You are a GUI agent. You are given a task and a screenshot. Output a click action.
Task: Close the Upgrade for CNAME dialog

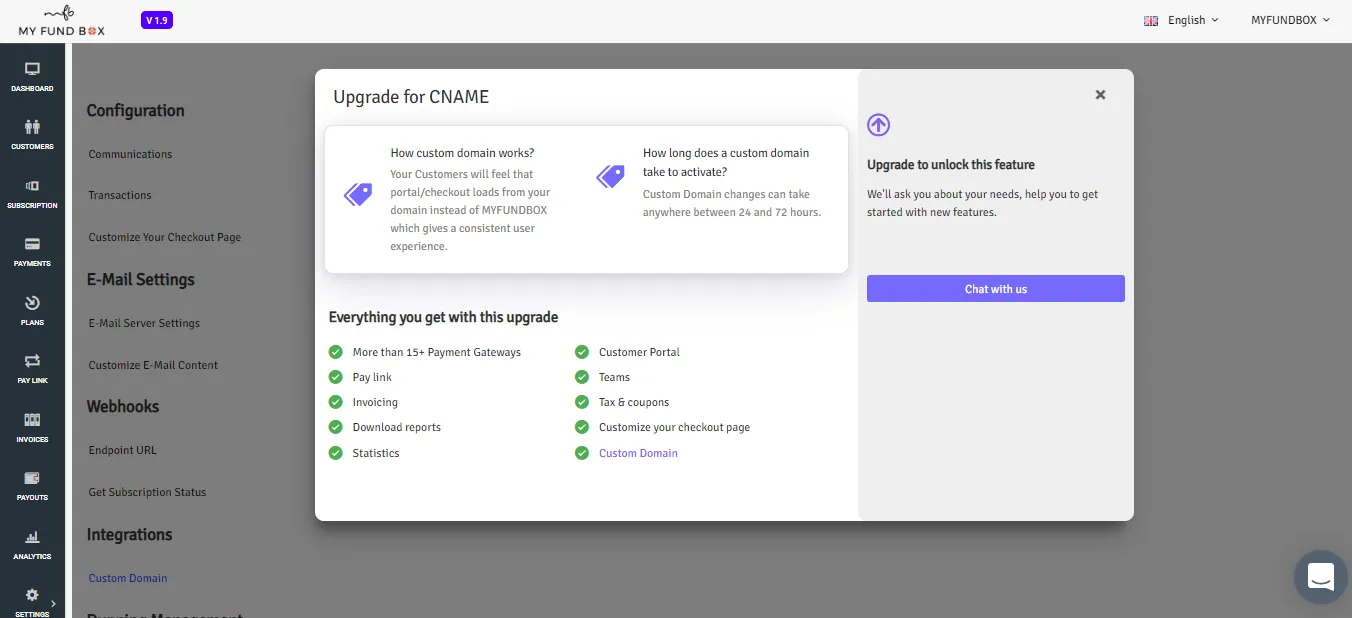click(1100, 94)
